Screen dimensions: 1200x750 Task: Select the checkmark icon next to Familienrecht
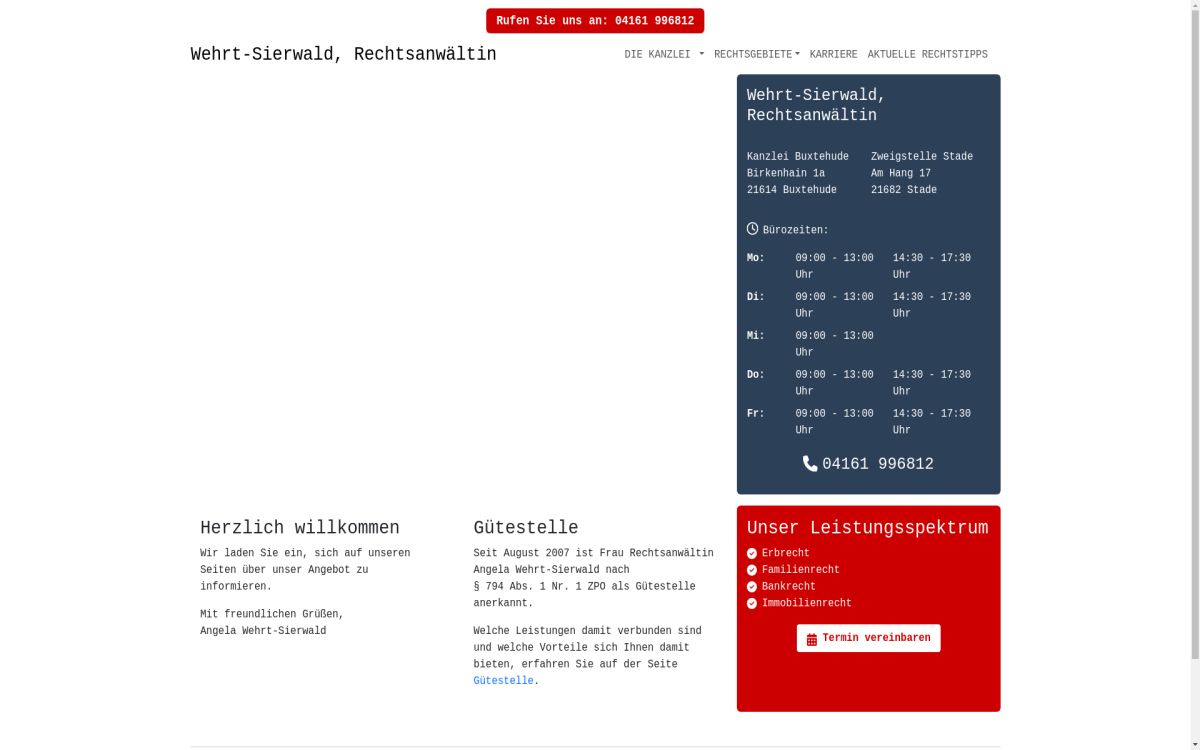coord(752,570)
